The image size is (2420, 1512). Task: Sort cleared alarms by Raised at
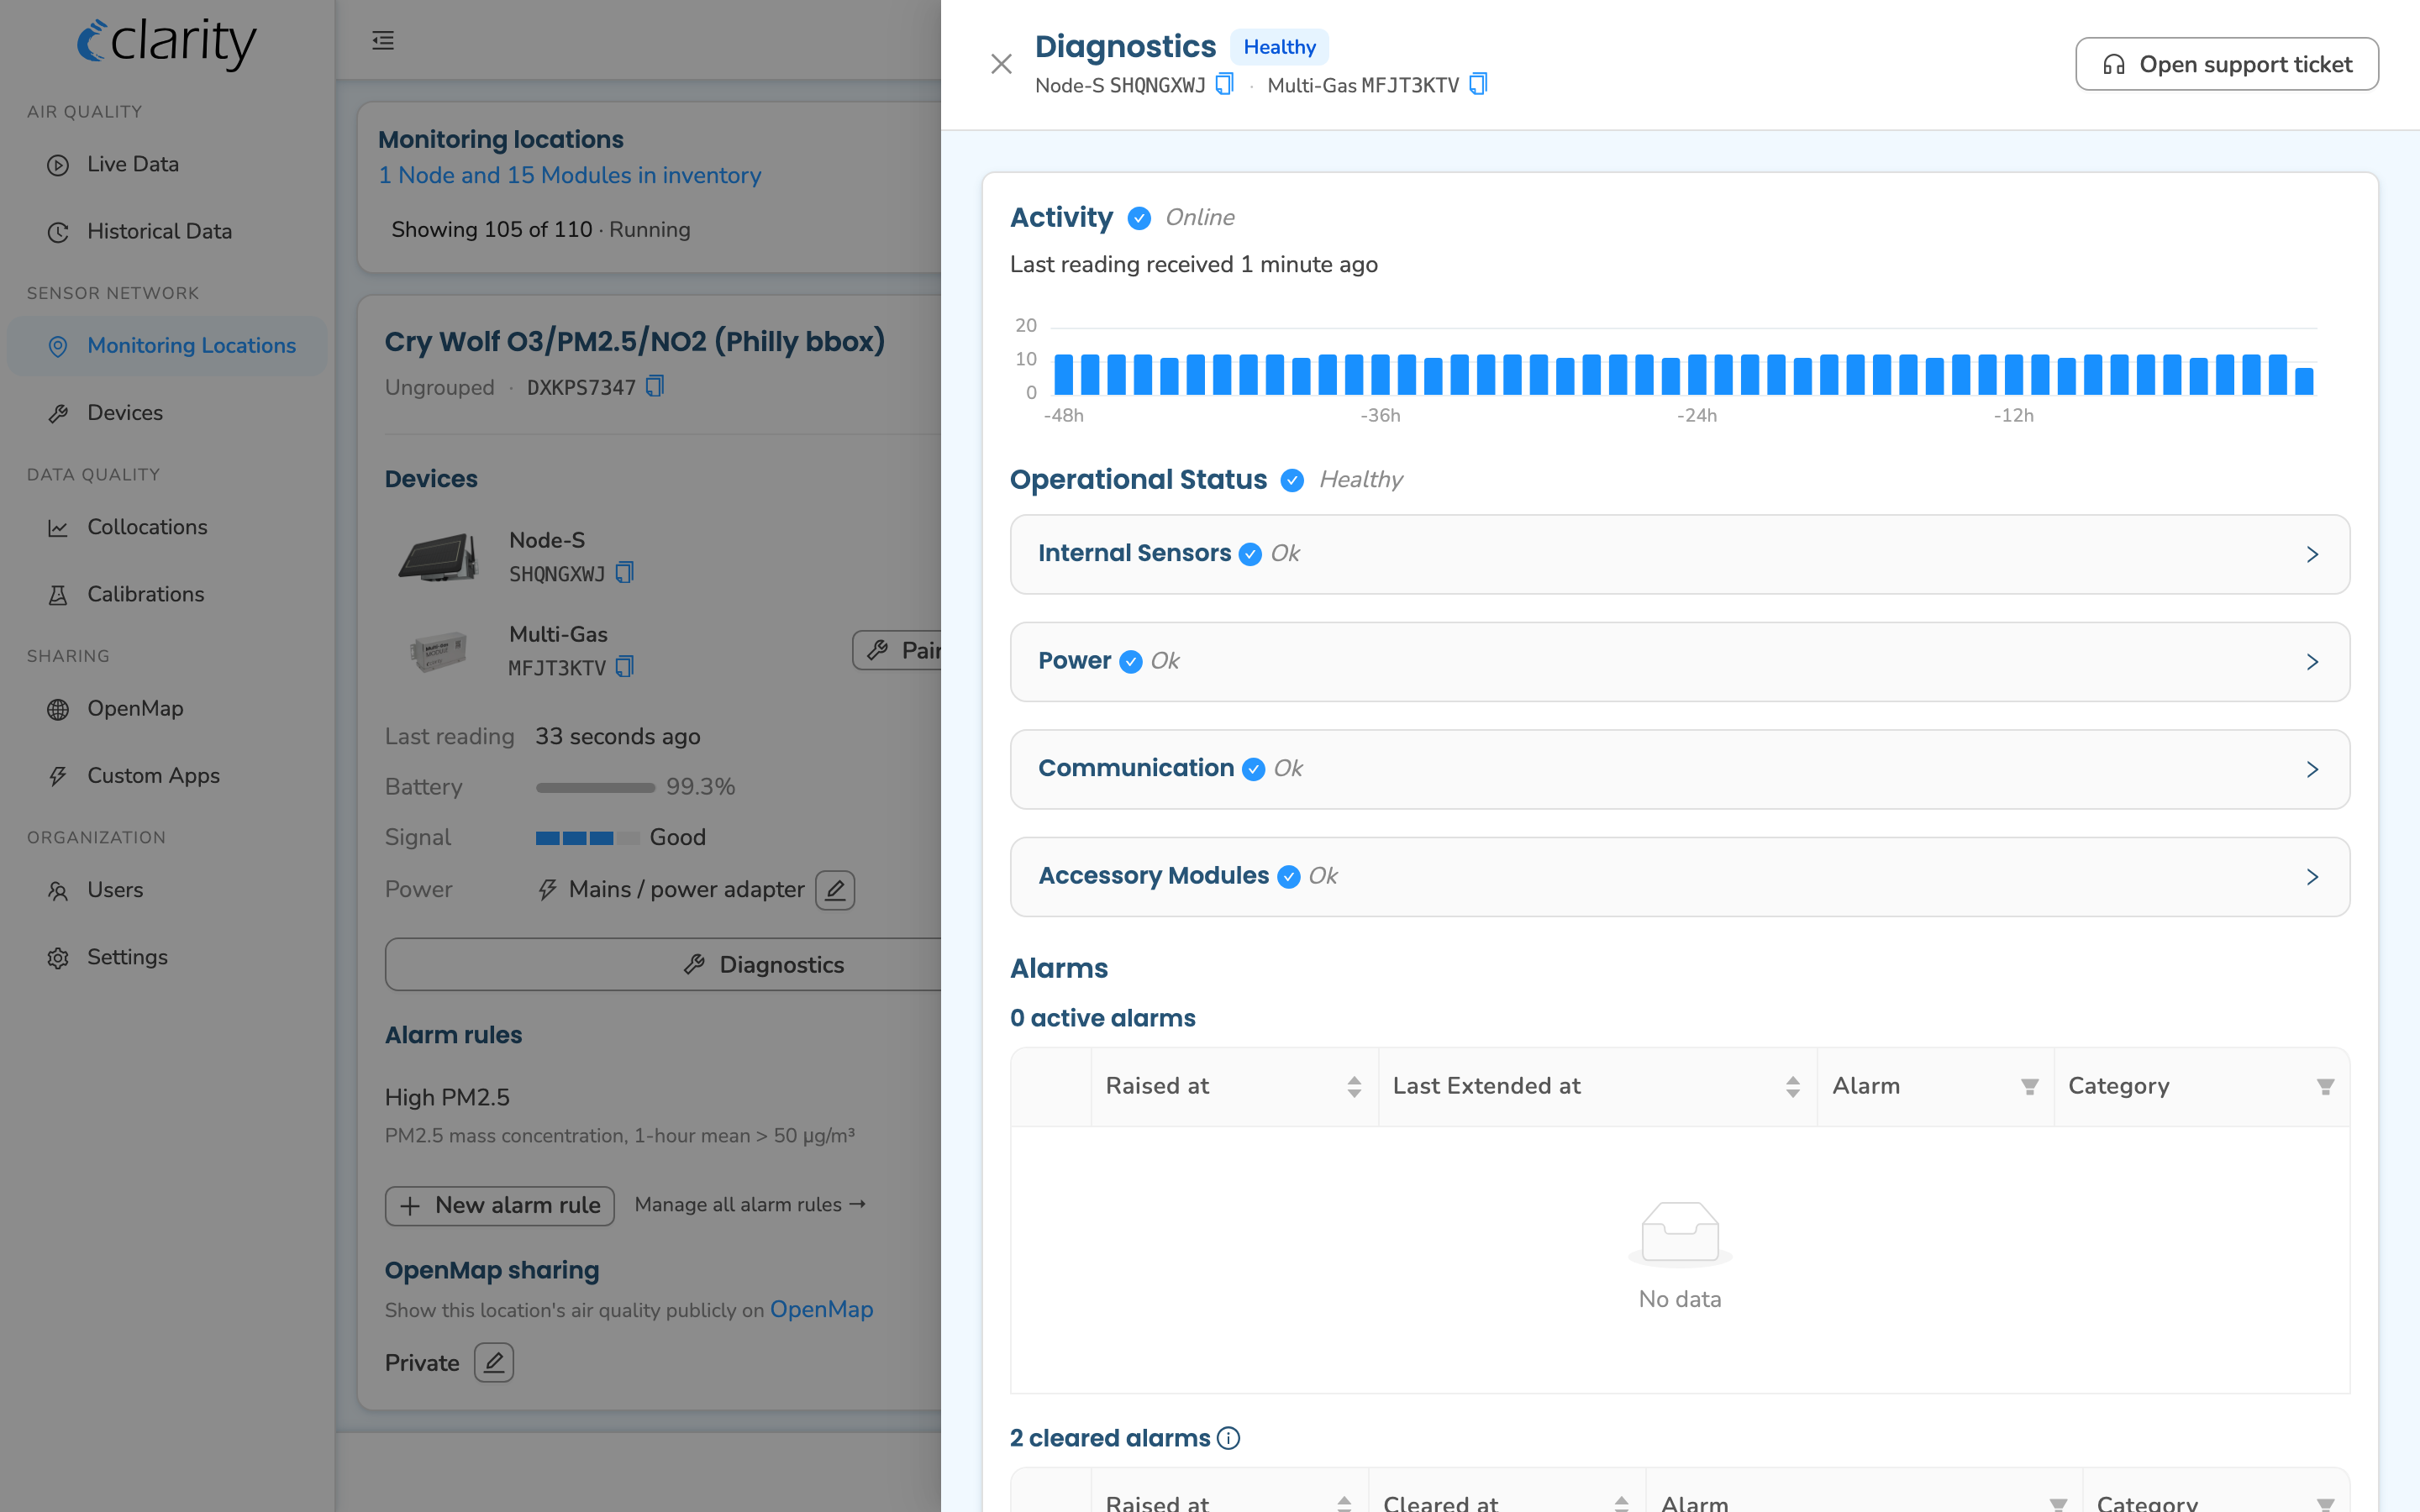[x=1344, y=1503]
